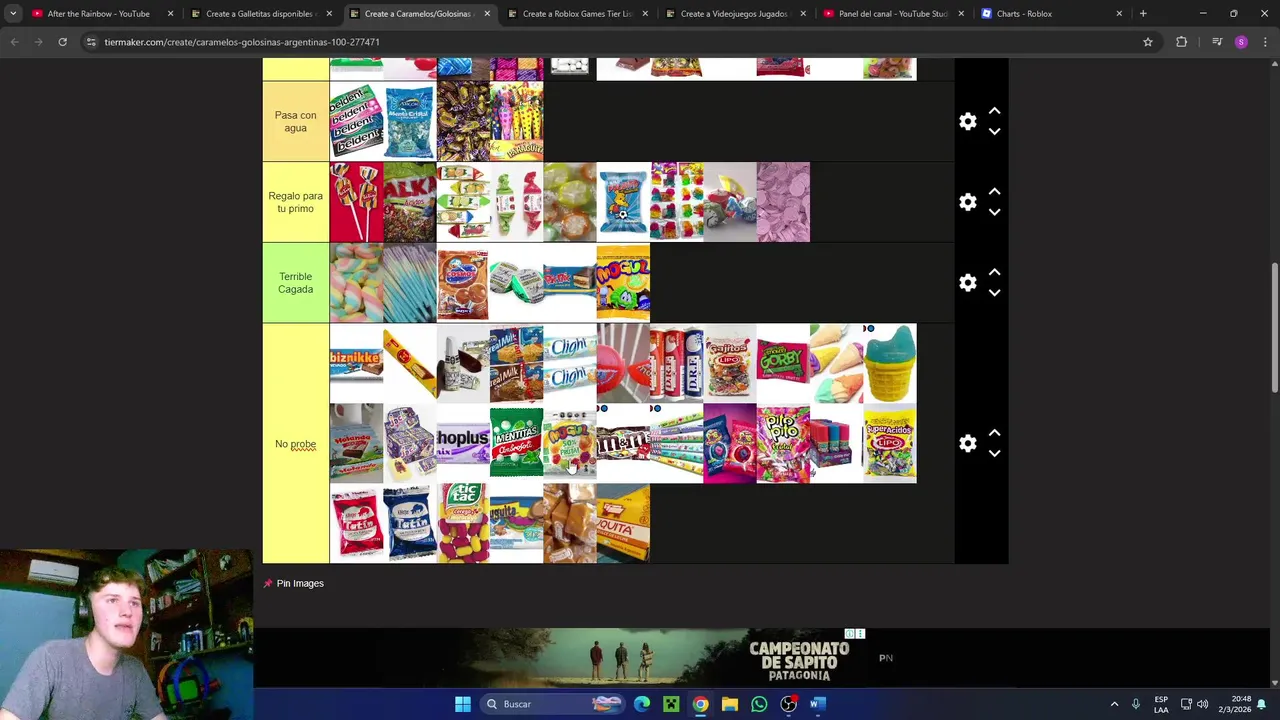Open Minecraft from taskbar
The height and width of the screenshot is (720, 1280).
[671, 704]
